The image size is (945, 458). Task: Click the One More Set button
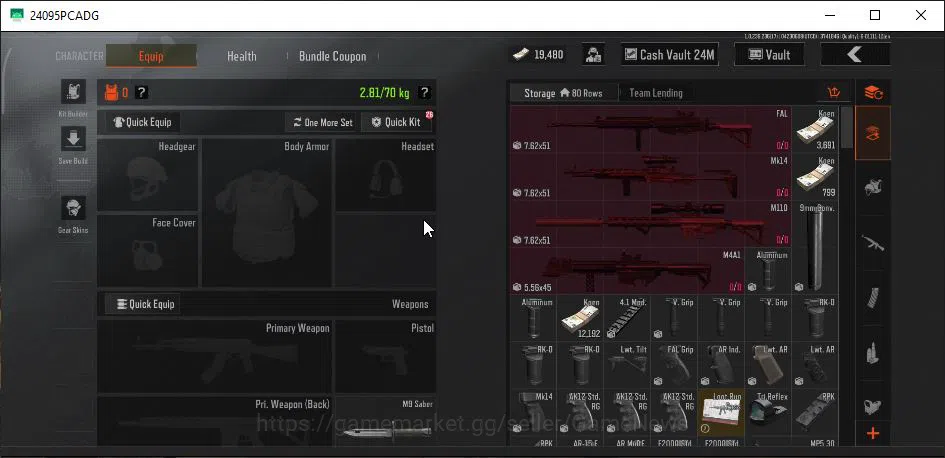(x=322, y=122)
